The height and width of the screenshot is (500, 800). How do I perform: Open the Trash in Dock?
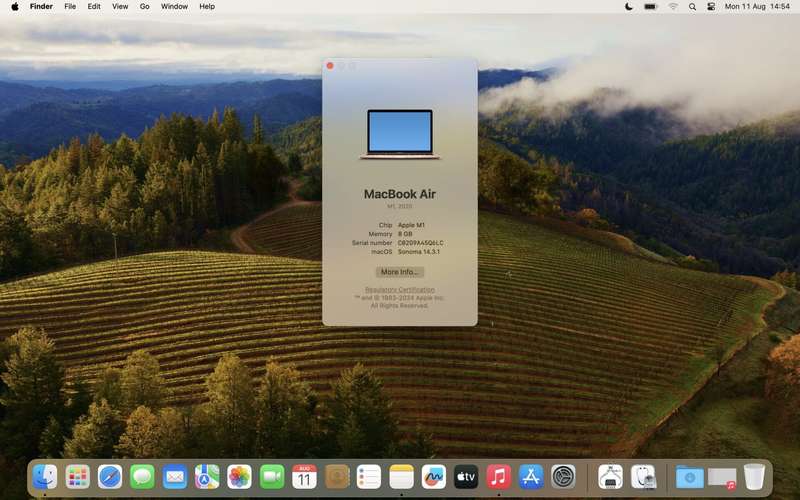pyautogui.click(x=754, y=477)
